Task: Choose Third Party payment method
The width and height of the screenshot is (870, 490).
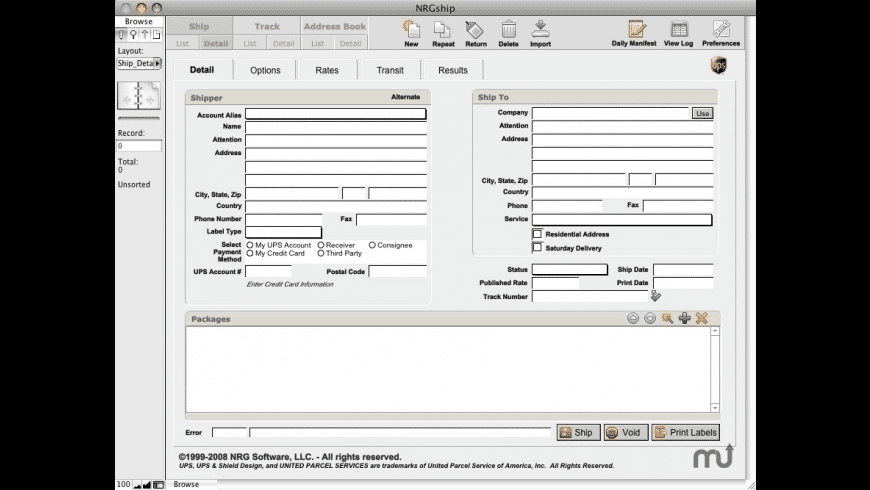Action: pos(321,254)
